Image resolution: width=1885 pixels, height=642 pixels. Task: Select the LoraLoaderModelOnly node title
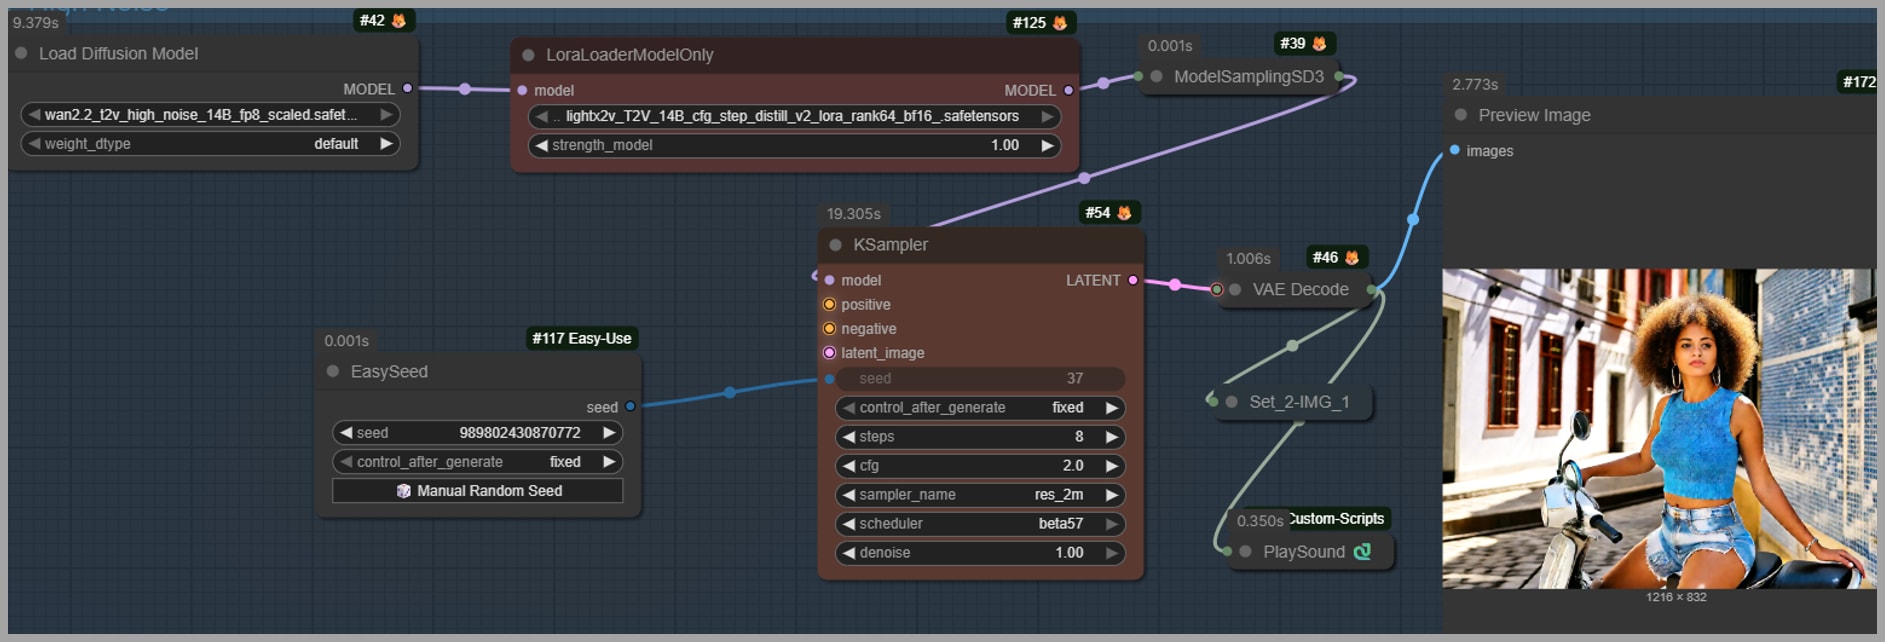(629, 55)
